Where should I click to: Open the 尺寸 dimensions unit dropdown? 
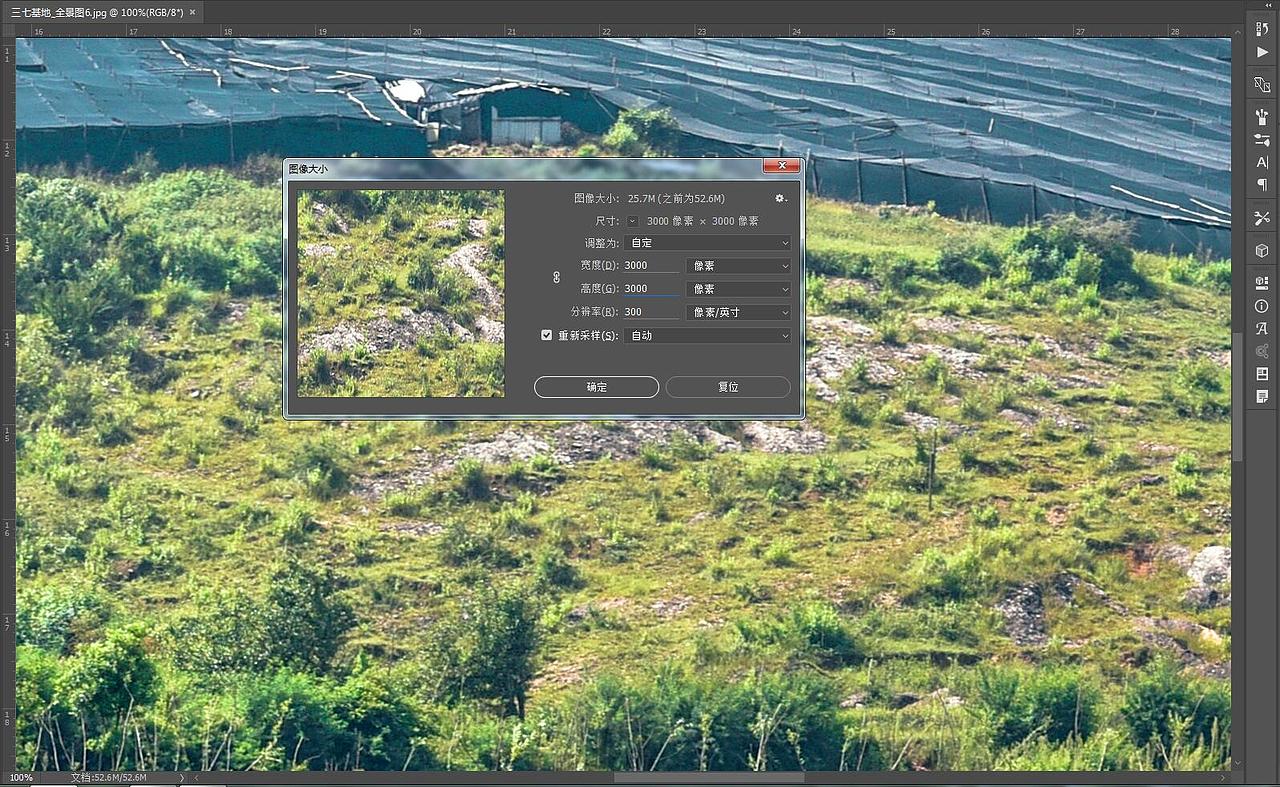[633, 221]
